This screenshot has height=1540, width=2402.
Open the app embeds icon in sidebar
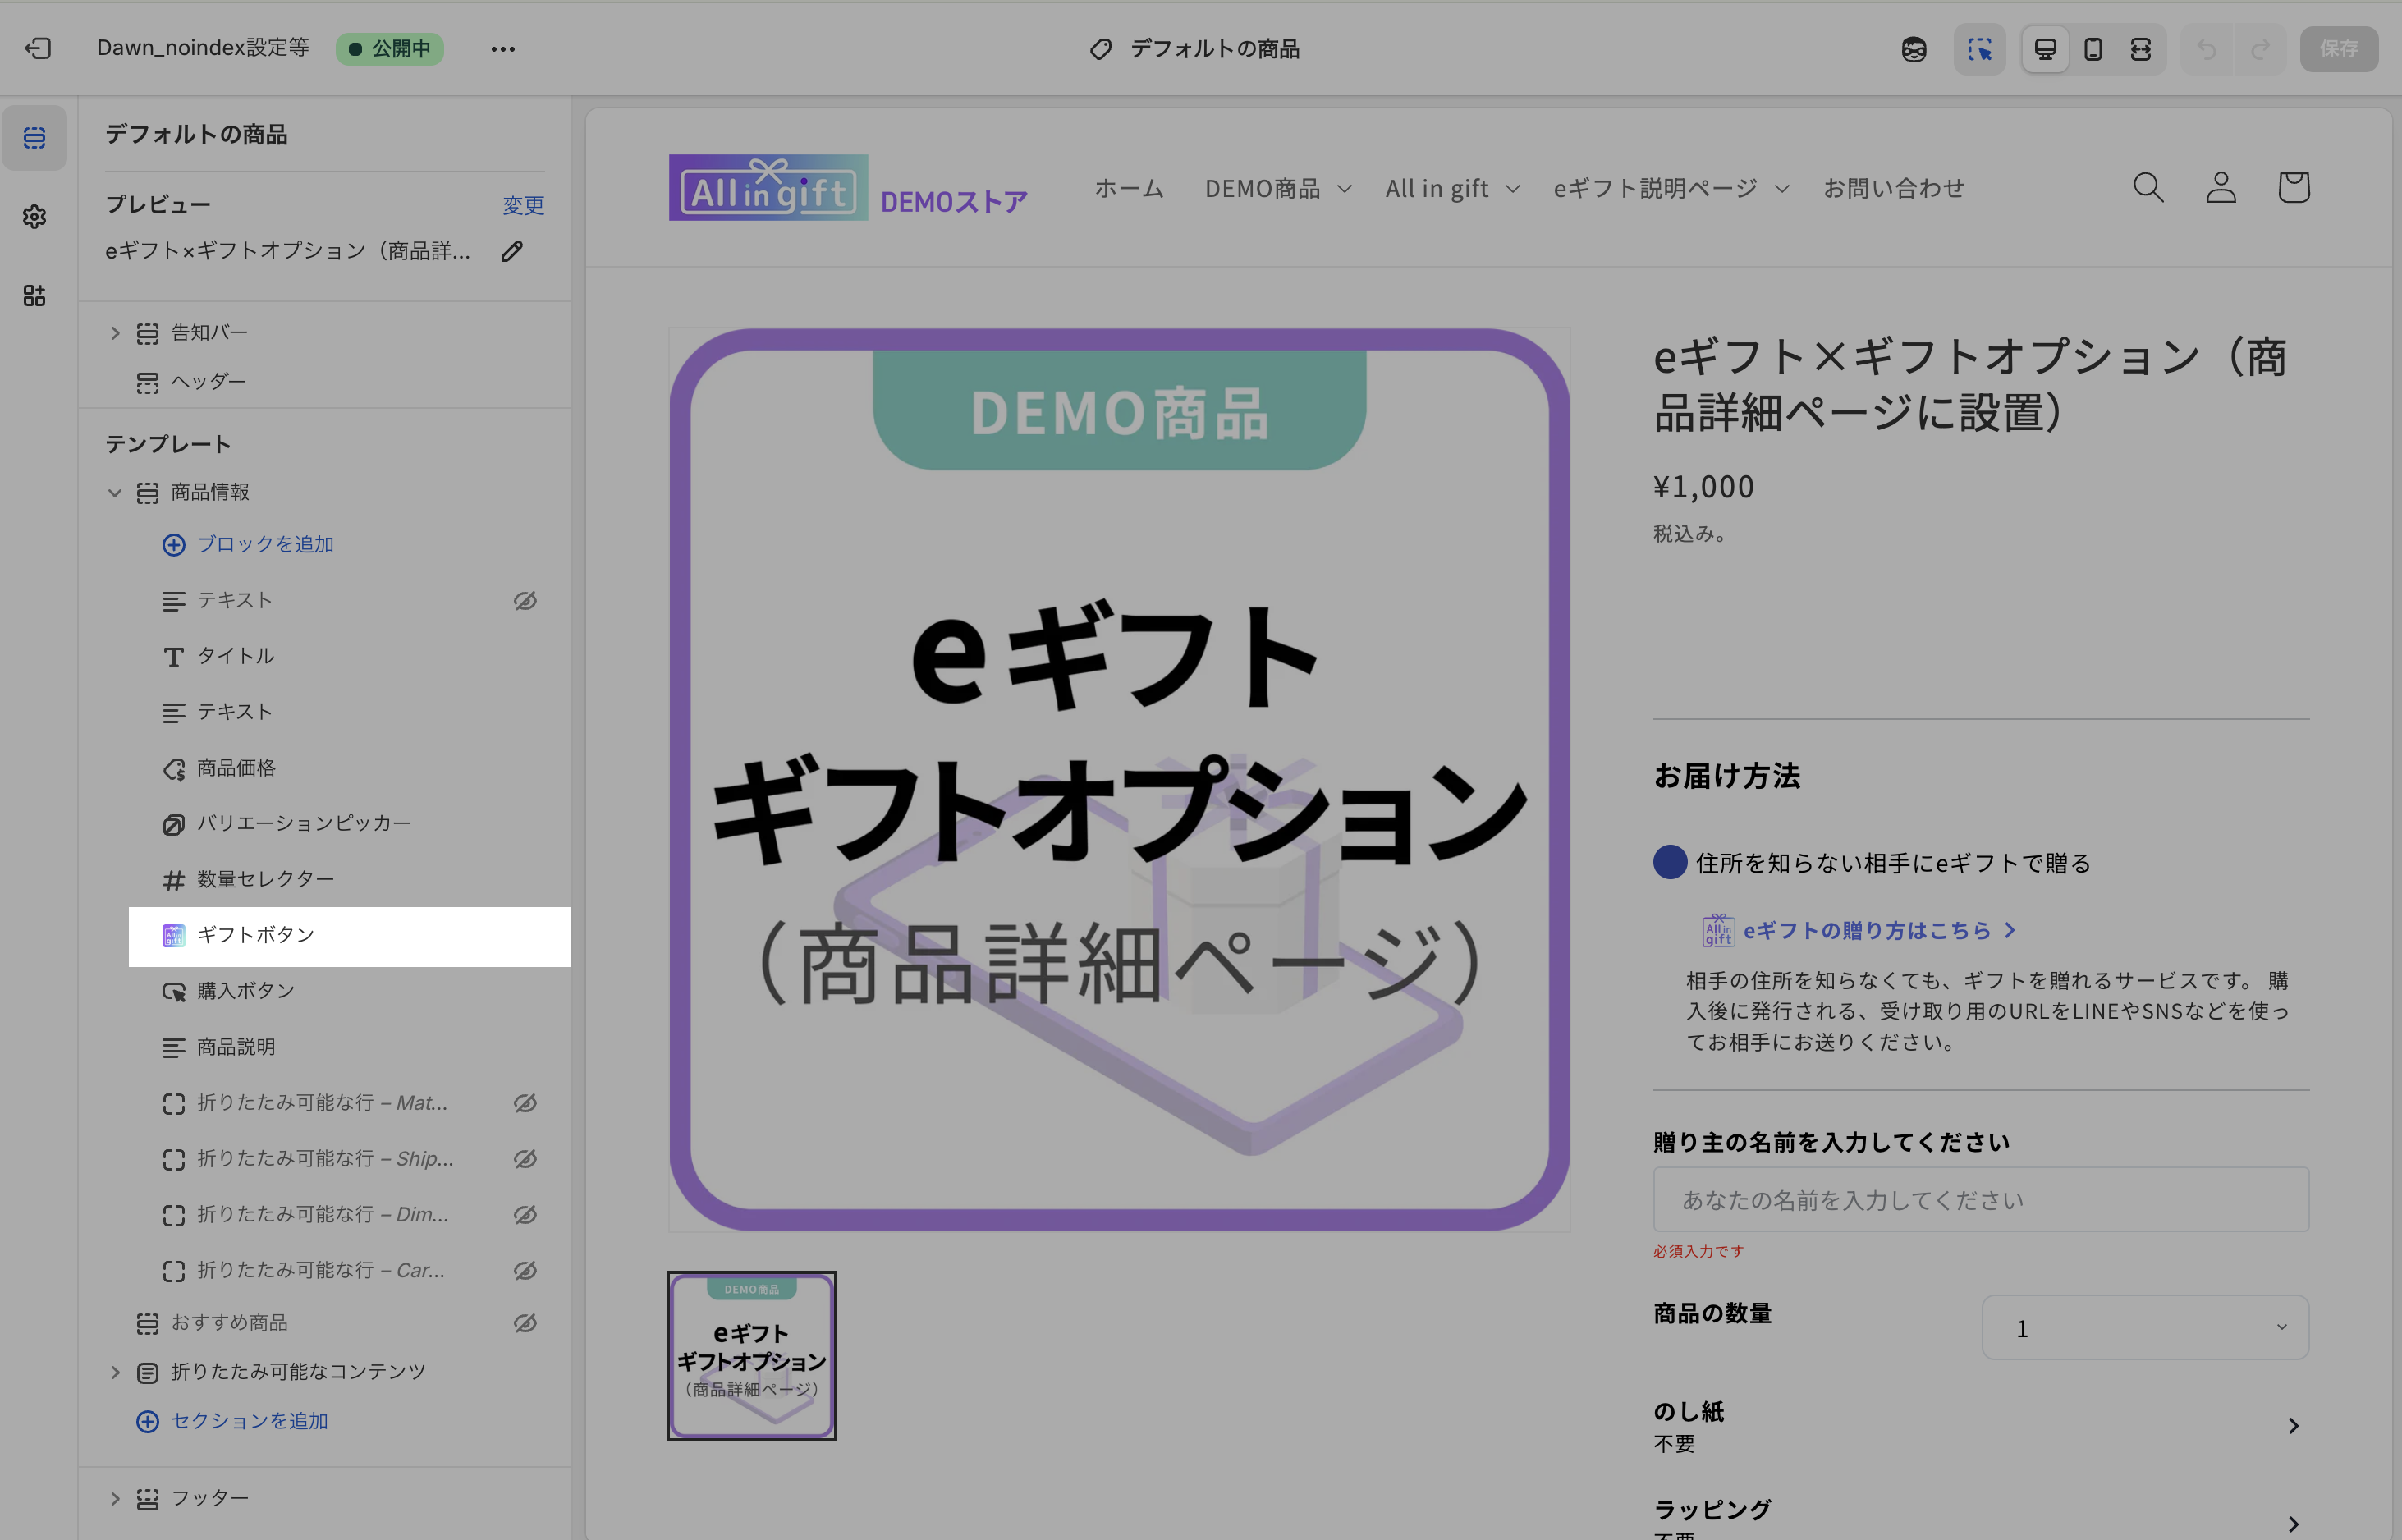(34, 295)
